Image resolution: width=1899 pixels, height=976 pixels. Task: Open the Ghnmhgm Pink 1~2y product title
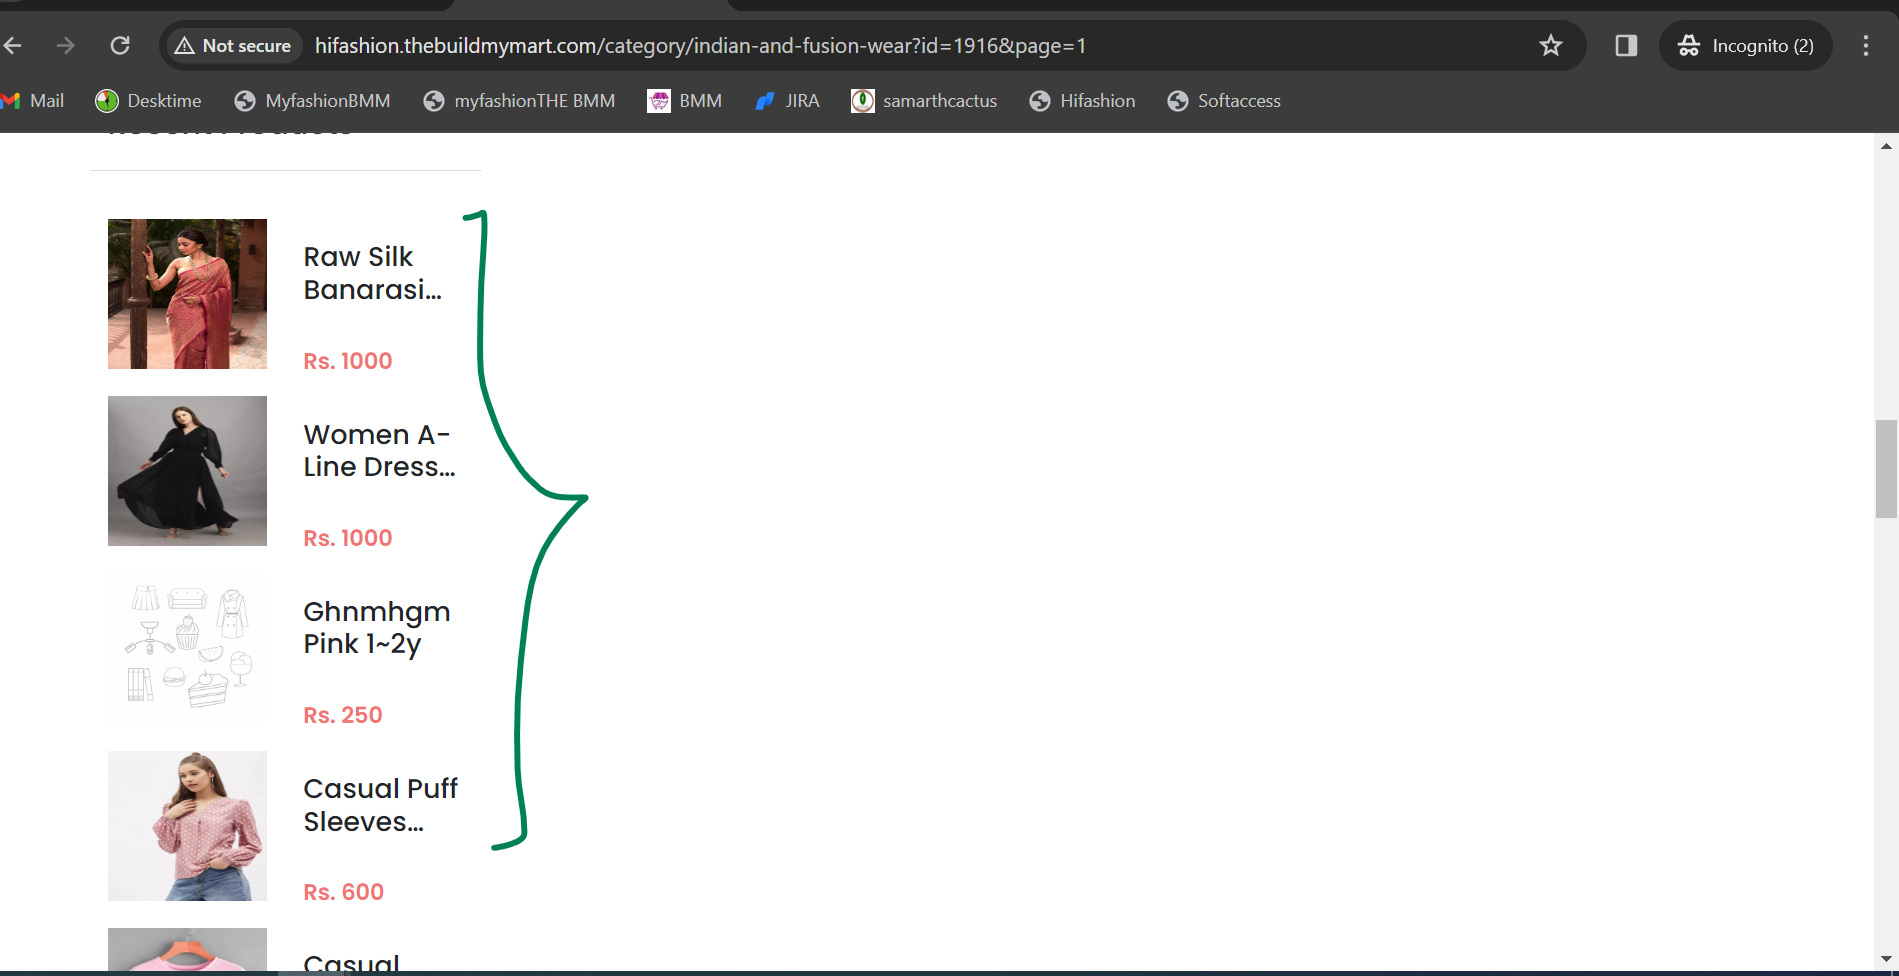tap(377, 628)
